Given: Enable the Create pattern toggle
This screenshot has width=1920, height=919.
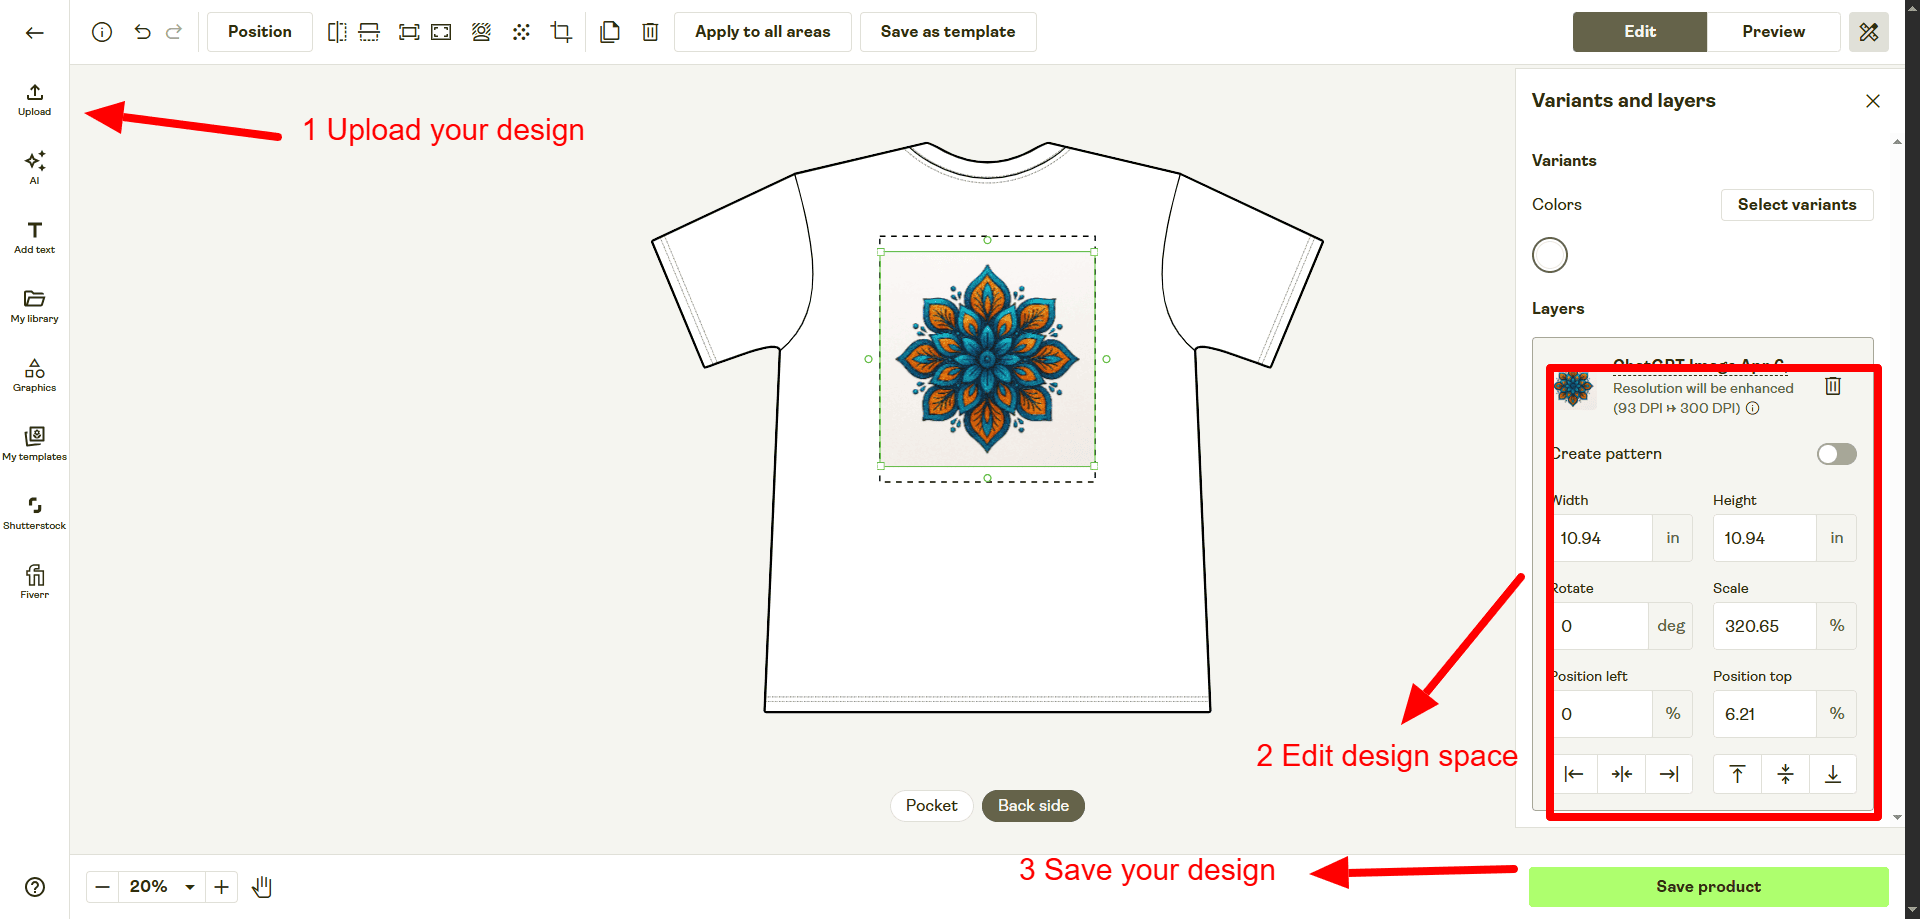Looking at the screenshot, I should [x=1836, y=454].
